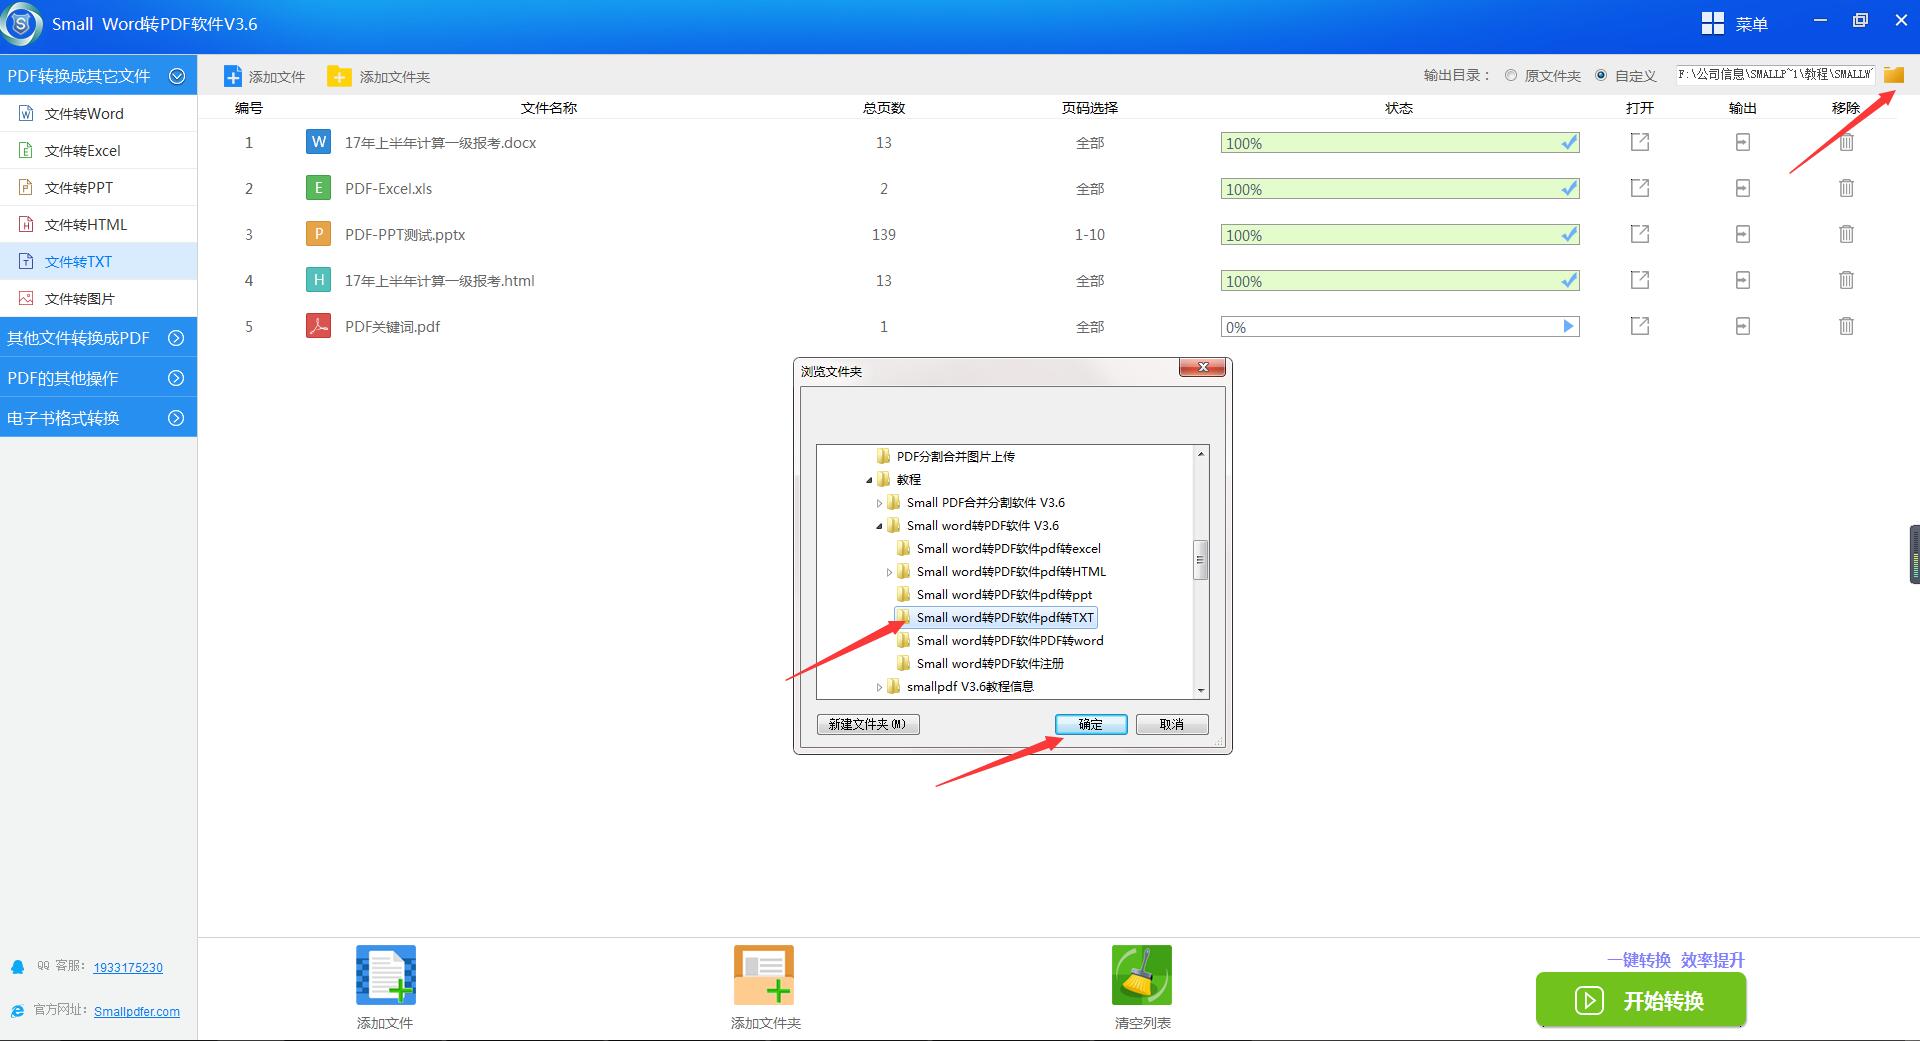Click the large 添加文件夹 icon at bottom

pyautogui.click(x=764, y=975)
